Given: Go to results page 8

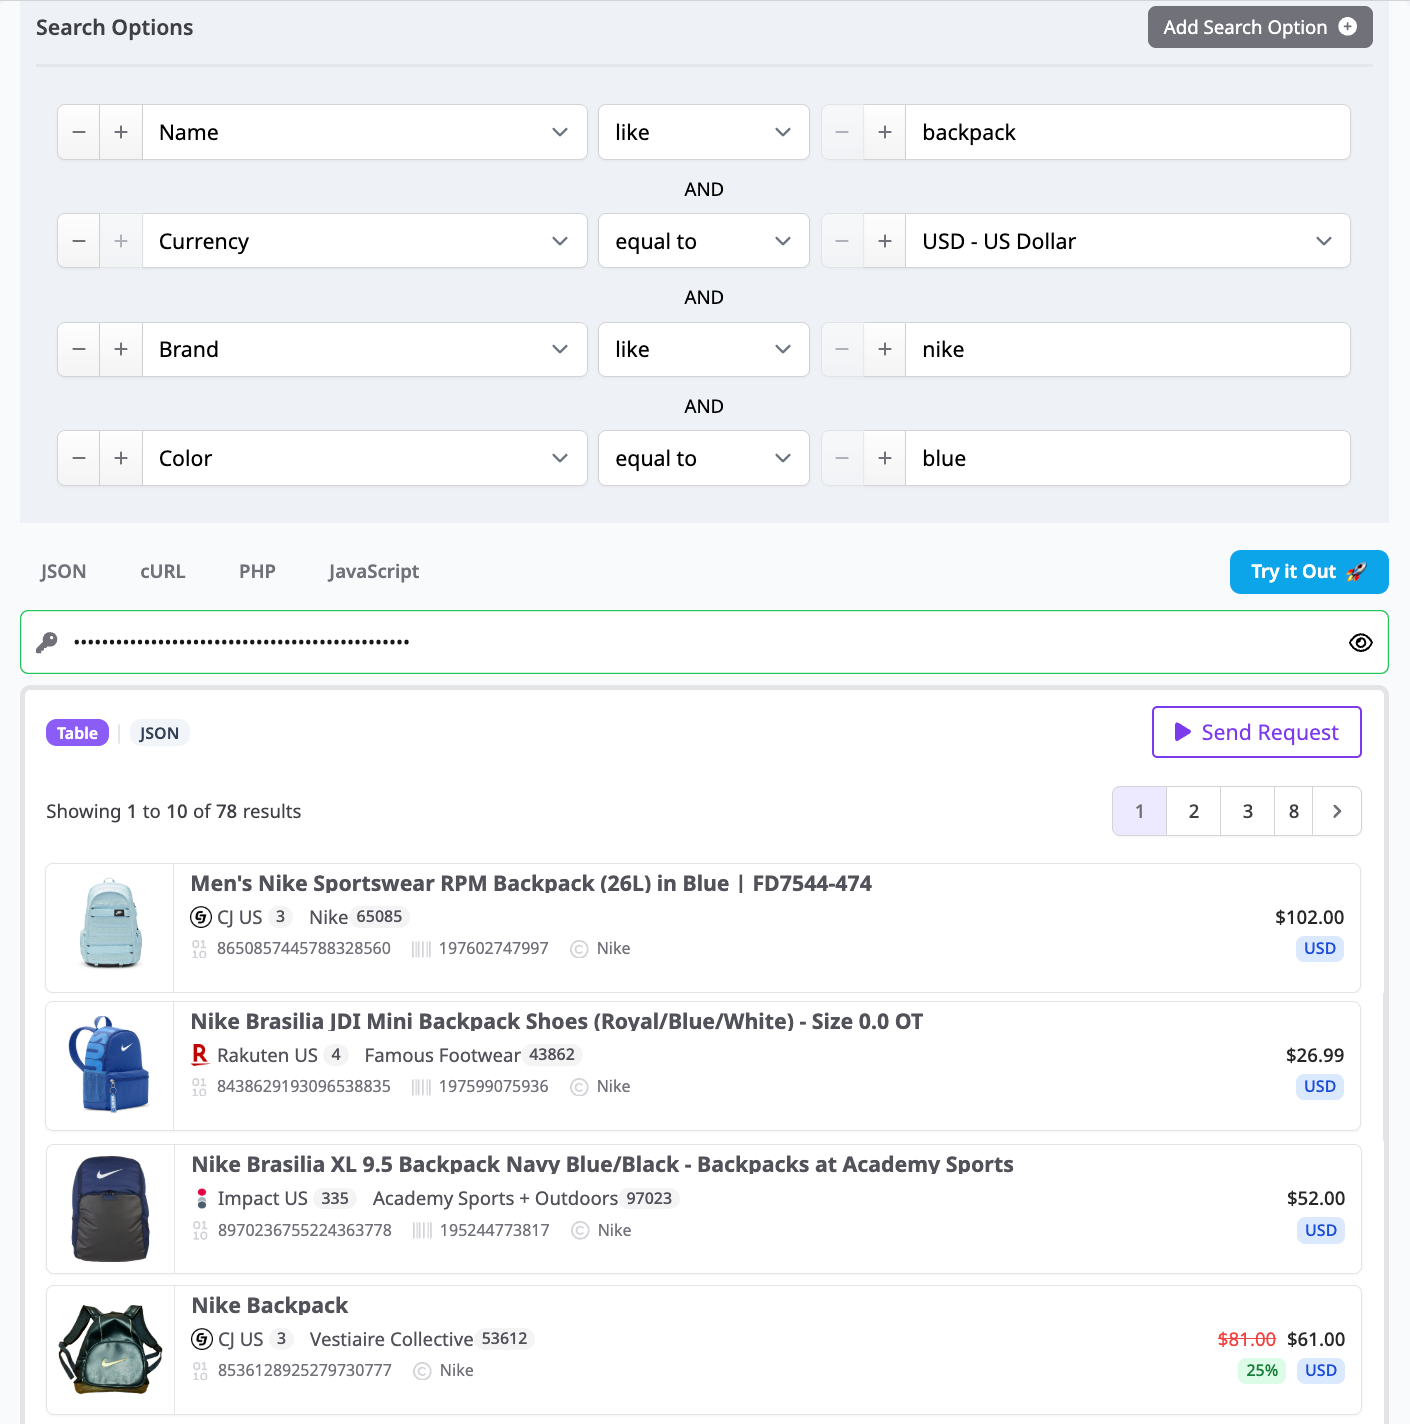Looking at the screenshot, I should pyautogui.click(x=1294, y=811).
